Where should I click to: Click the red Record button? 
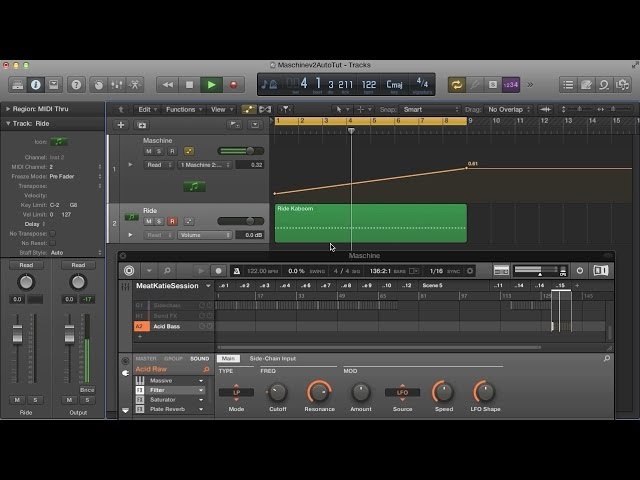[233, 84]
